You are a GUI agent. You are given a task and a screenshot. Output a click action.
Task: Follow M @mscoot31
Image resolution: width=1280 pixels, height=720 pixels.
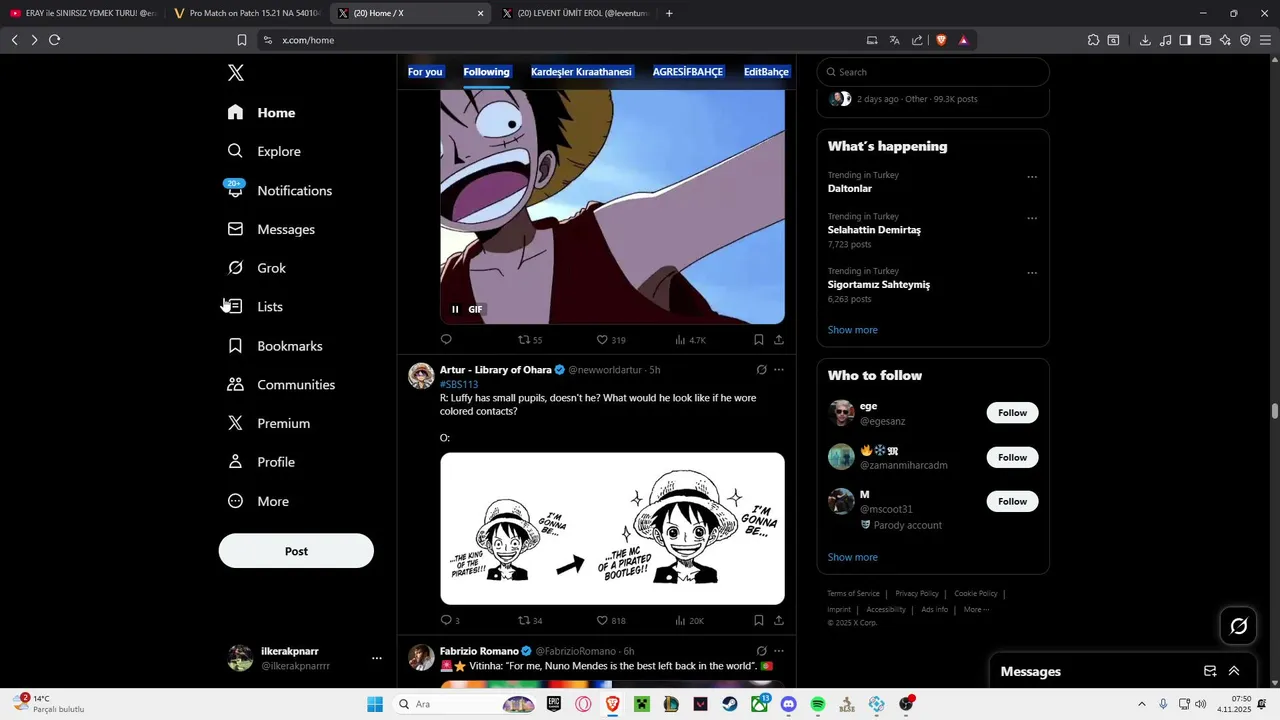[x=1012, y=501]
